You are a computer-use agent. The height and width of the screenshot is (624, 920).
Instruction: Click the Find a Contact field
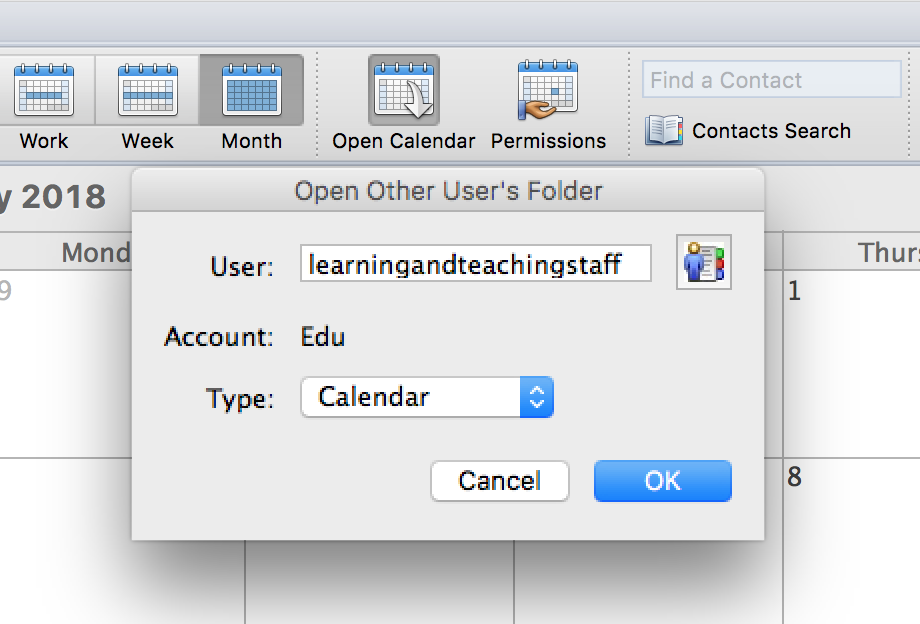[x=772, y=80]
